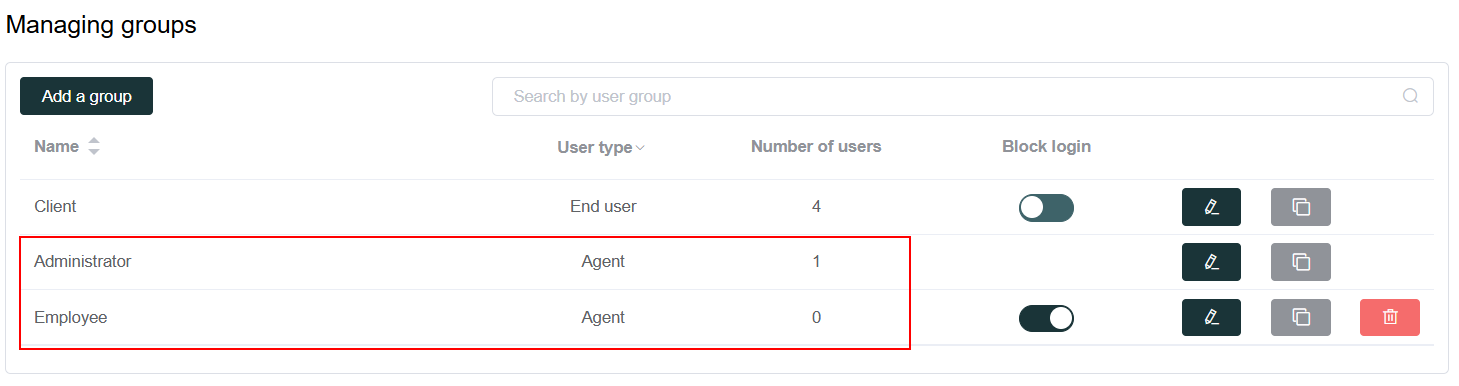Click the Block login column header

pos(1046,147)
